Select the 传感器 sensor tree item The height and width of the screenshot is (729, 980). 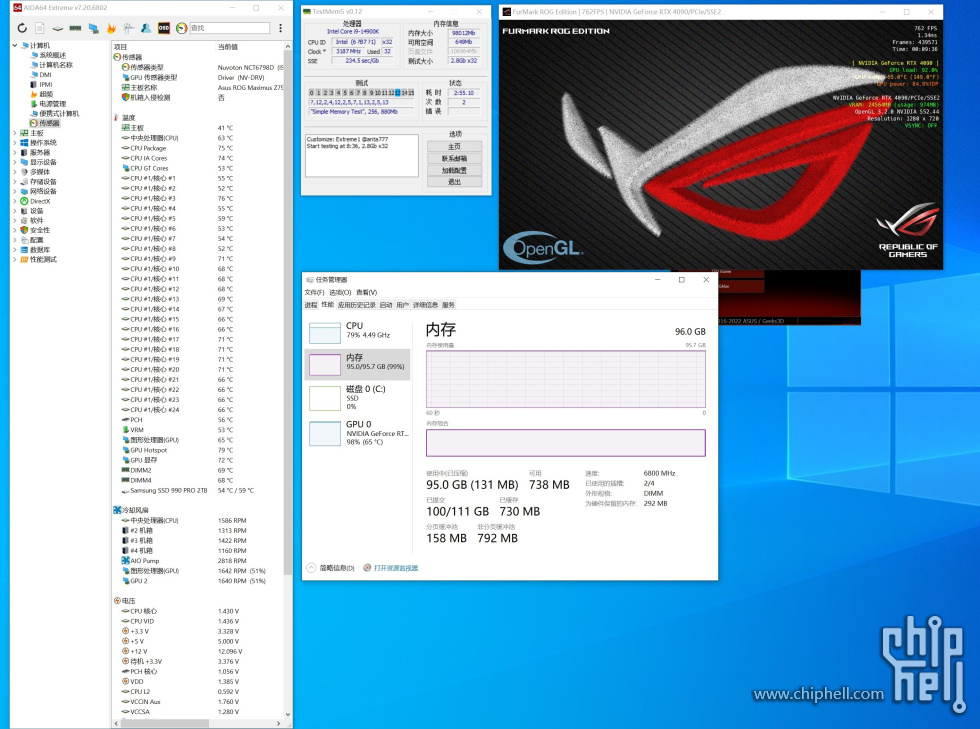[x=49, y=123]
